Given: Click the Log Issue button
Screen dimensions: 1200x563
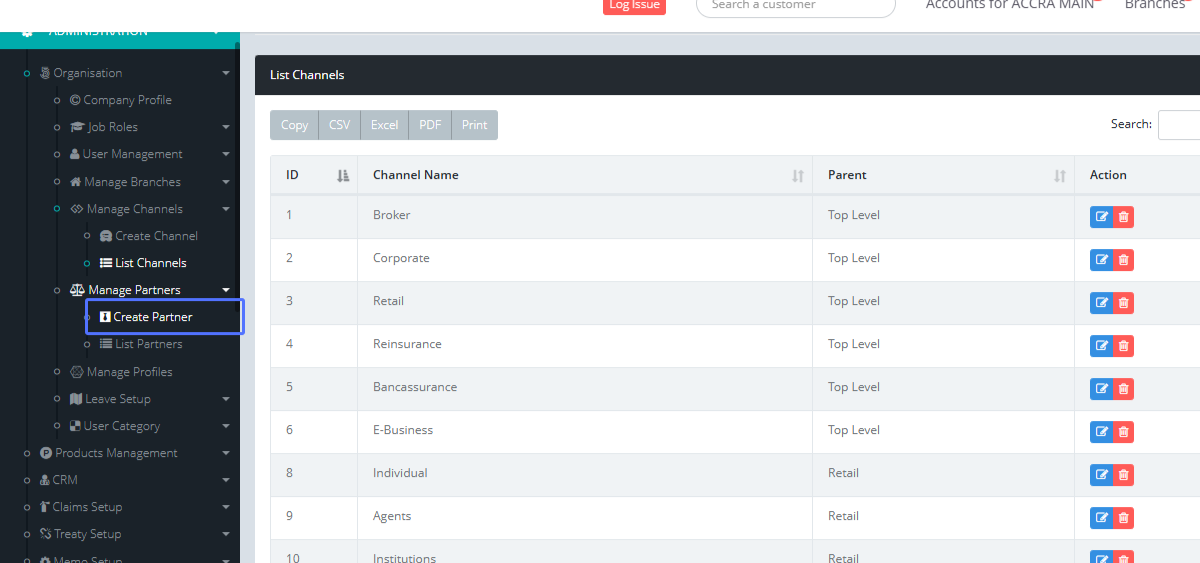Looking at the screenshot, I should [x=634, y=5].
